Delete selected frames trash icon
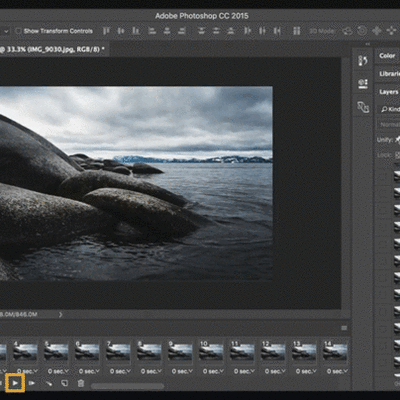The height and width of the screenshot is (400, 400). [x=81, y=383]
